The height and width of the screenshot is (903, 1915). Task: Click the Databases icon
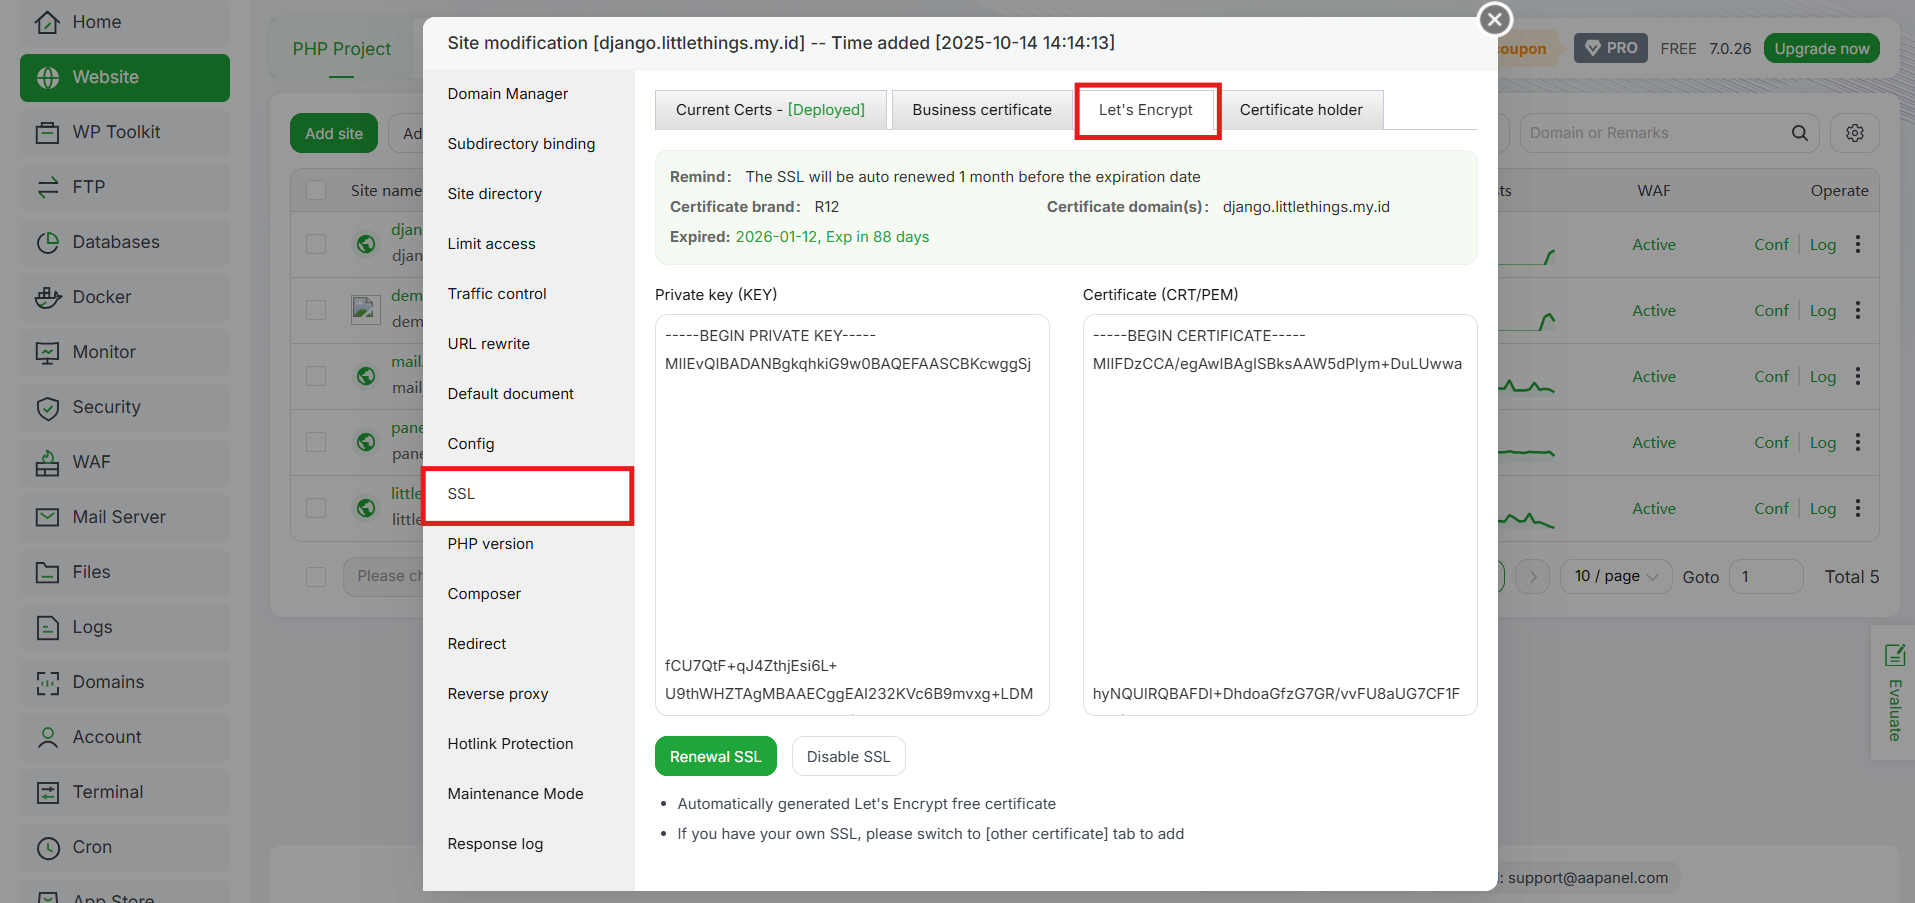pos(47,242)
